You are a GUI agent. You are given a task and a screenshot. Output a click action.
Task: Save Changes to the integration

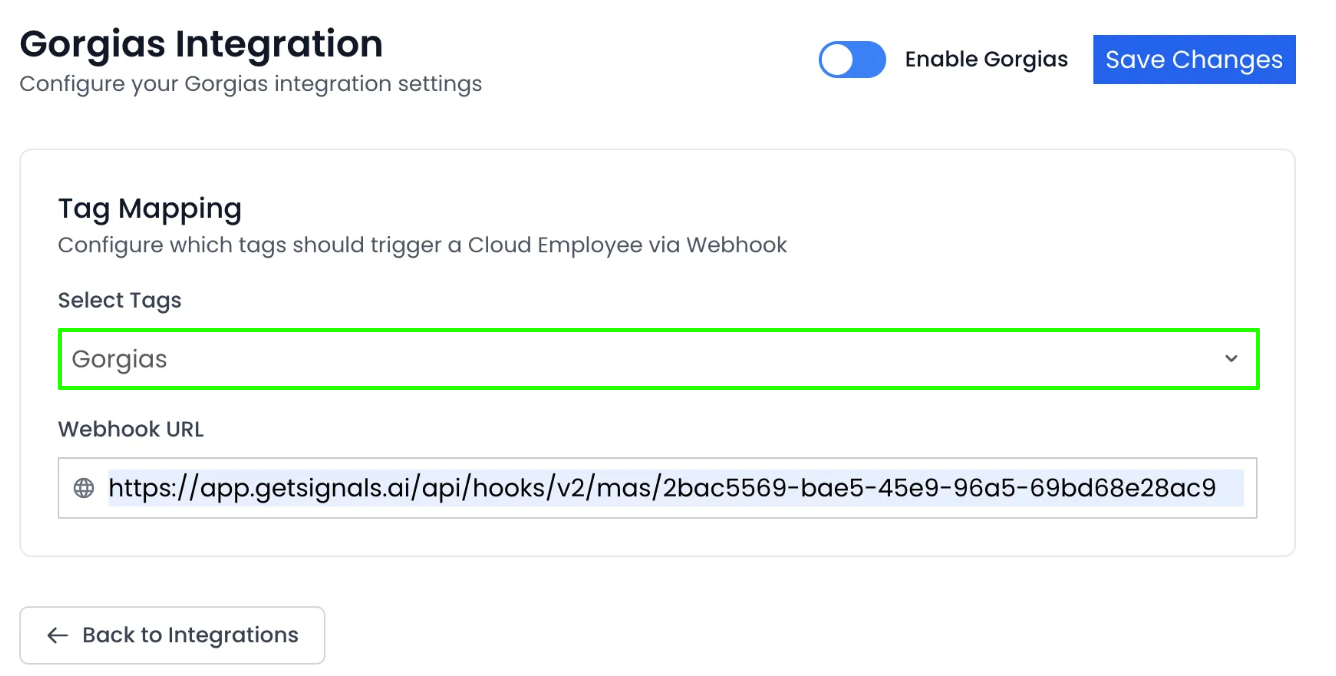(x=1194, y=60)
